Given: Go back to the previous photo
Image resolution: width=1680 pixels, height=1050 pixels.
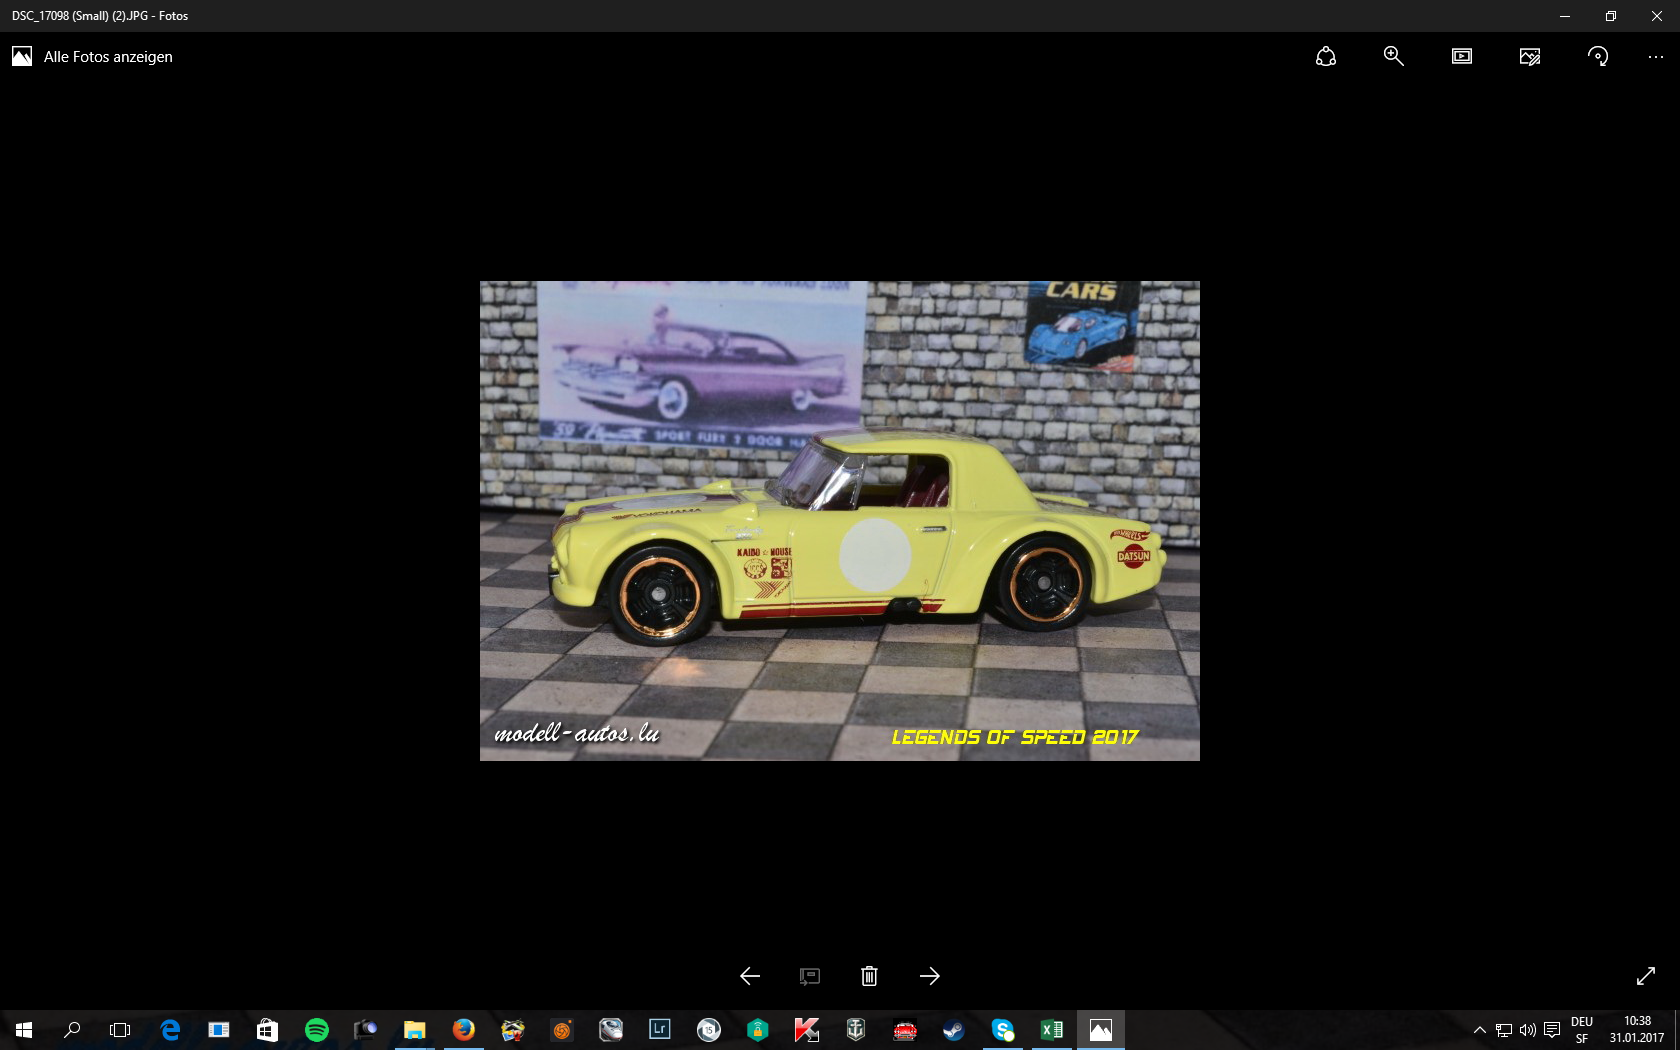Looking at the screenshot, I should [x=749, y=975].
